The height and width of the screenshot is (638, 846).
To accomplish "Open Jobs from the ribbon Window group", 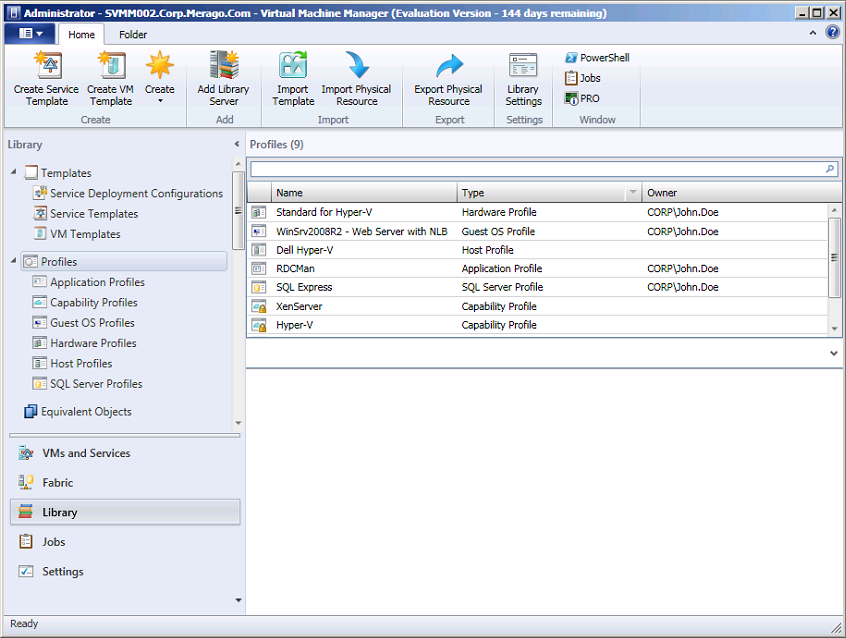I will [583, 78].
